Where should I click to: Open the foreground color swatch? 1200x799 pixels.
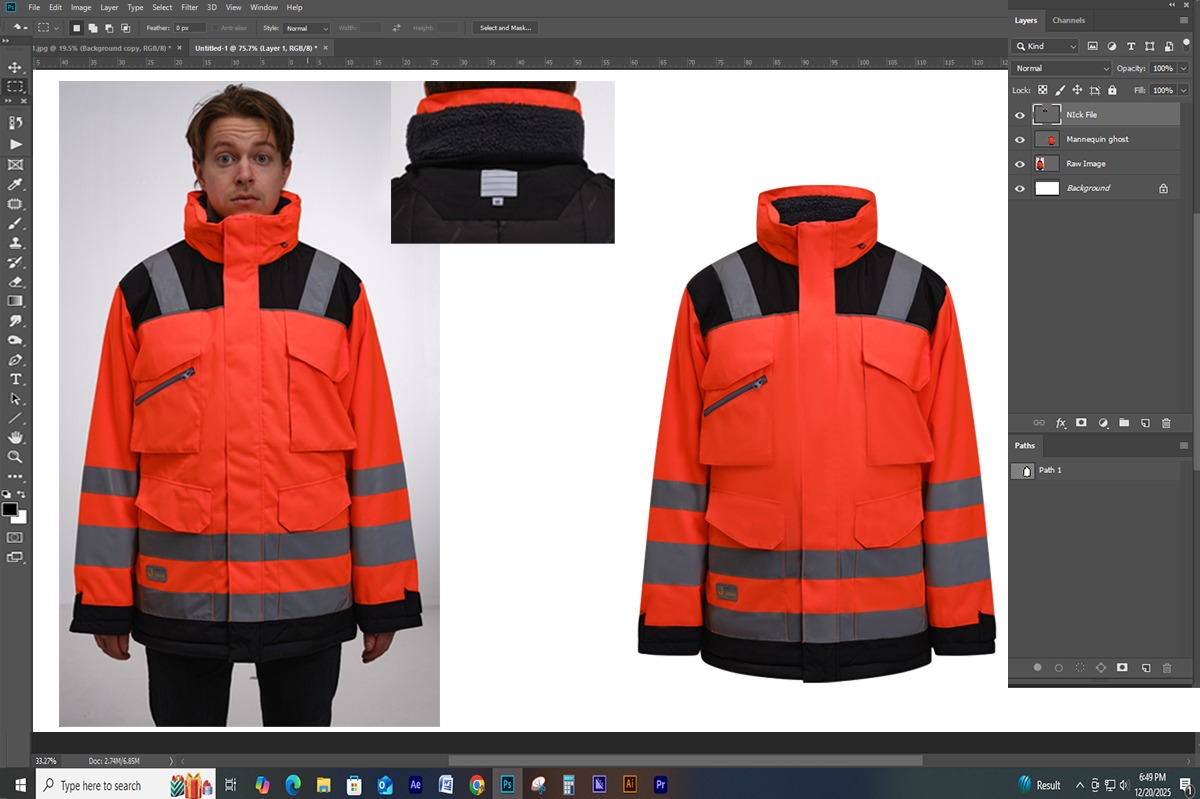(10, 507)
